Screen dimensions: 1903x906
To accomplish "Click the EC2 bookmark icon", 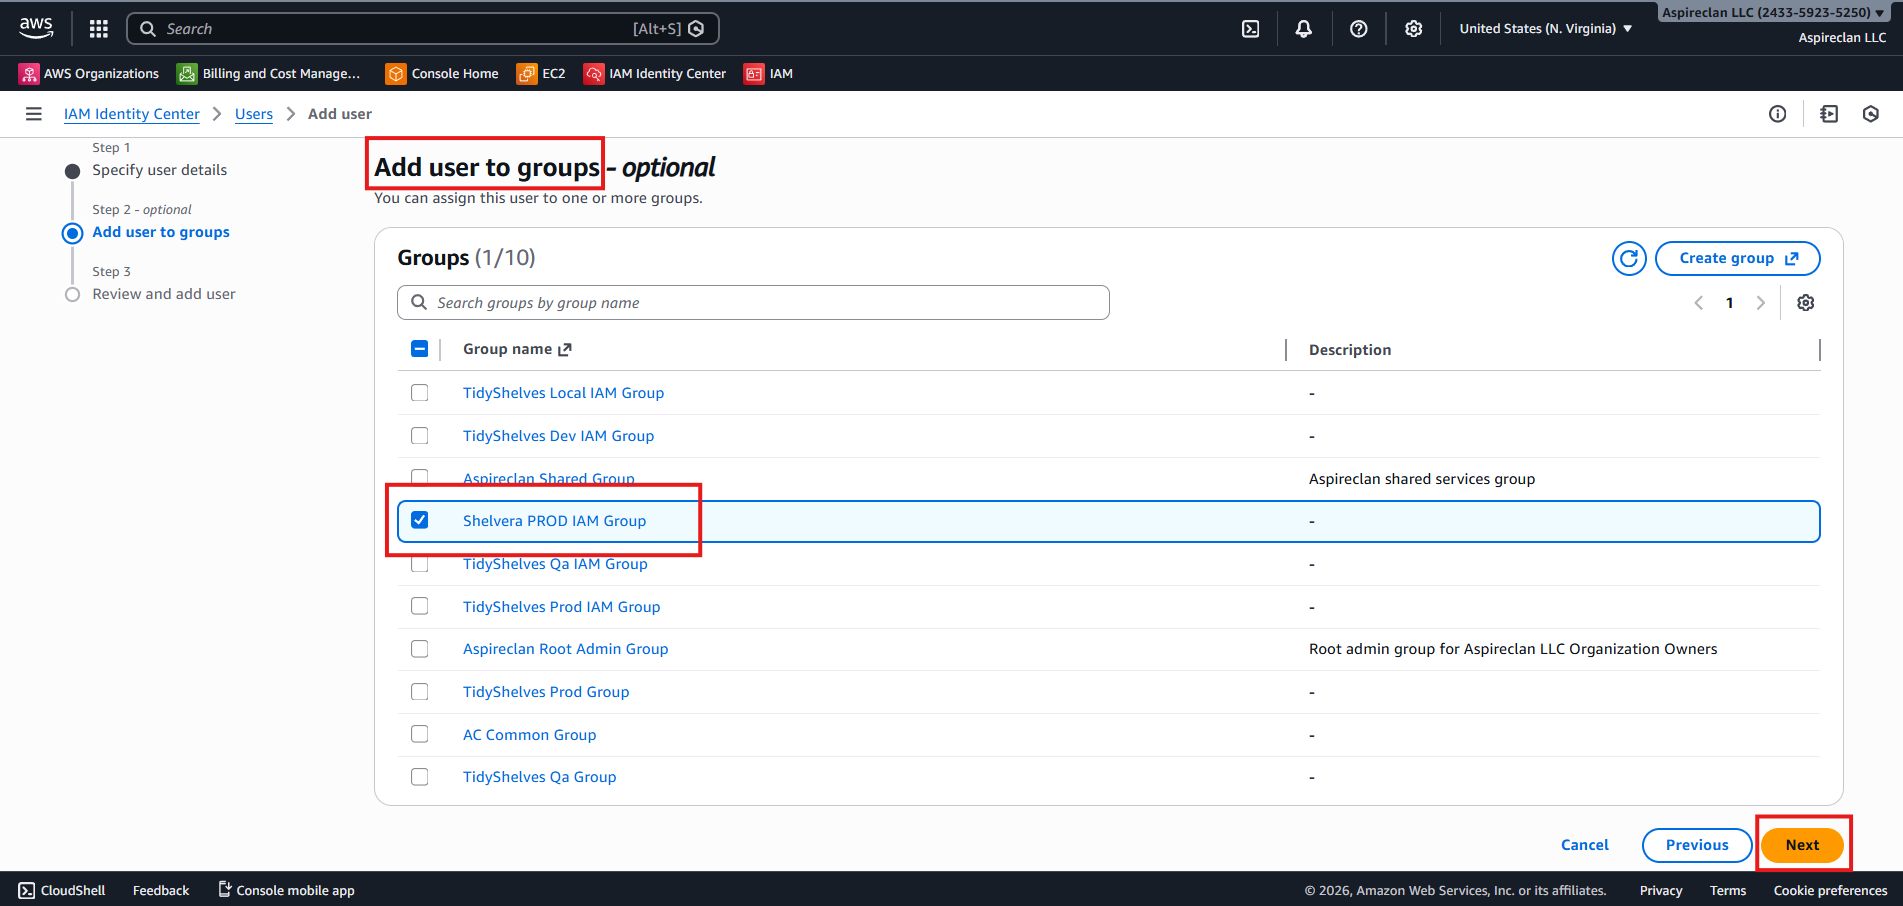I will coord(526,74).
